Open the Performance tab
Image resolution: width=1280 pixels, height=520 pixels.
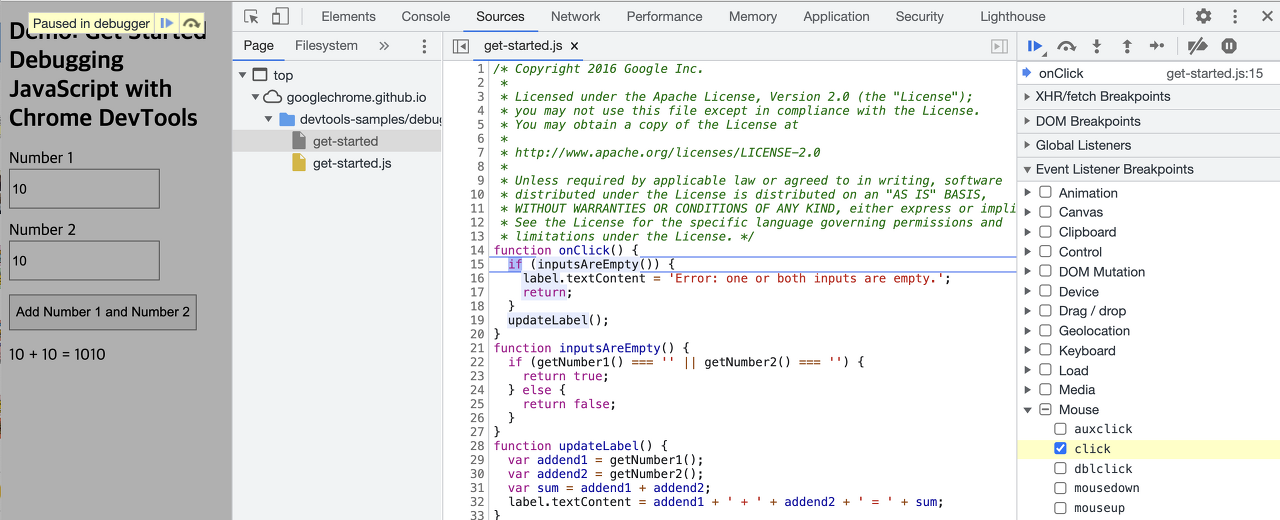point(664,16)
